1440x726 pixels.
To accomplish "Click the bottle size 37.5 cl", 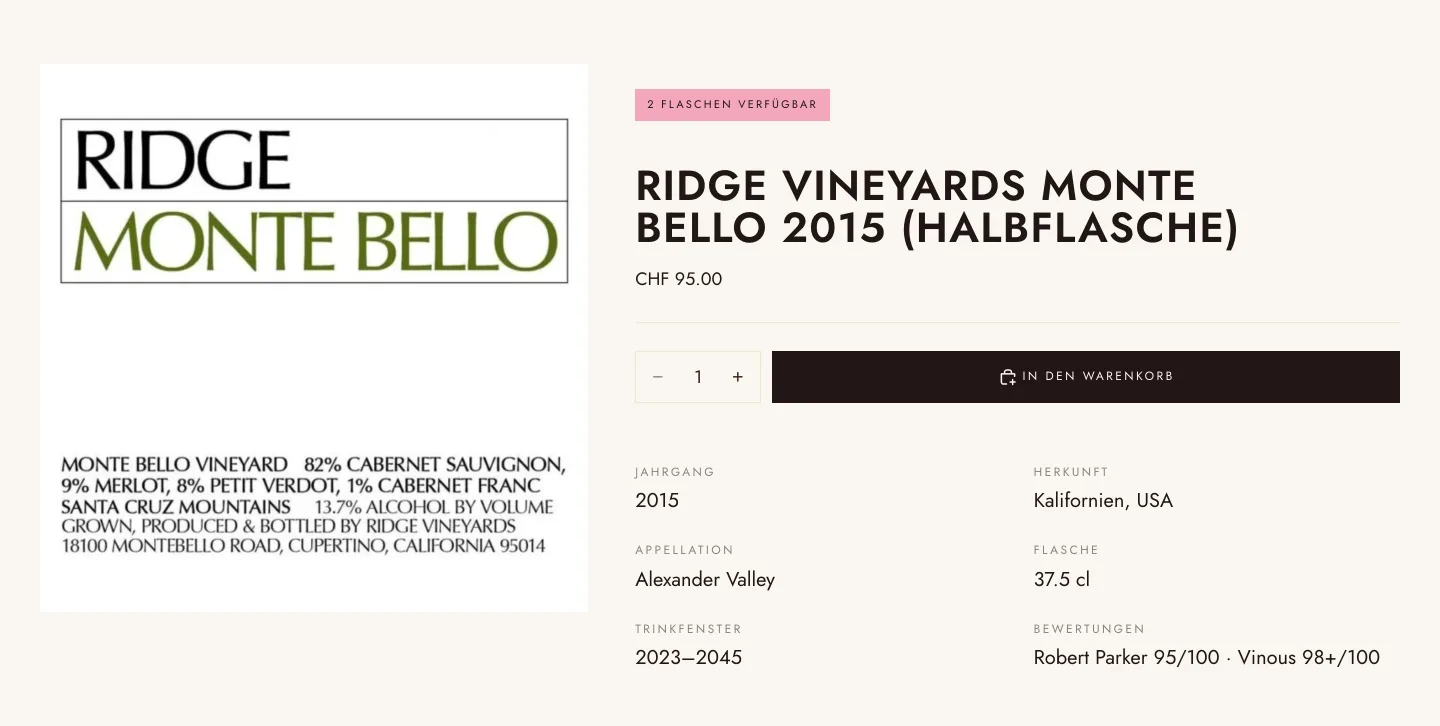I will pyautogui.click(x=1062, y=579).
